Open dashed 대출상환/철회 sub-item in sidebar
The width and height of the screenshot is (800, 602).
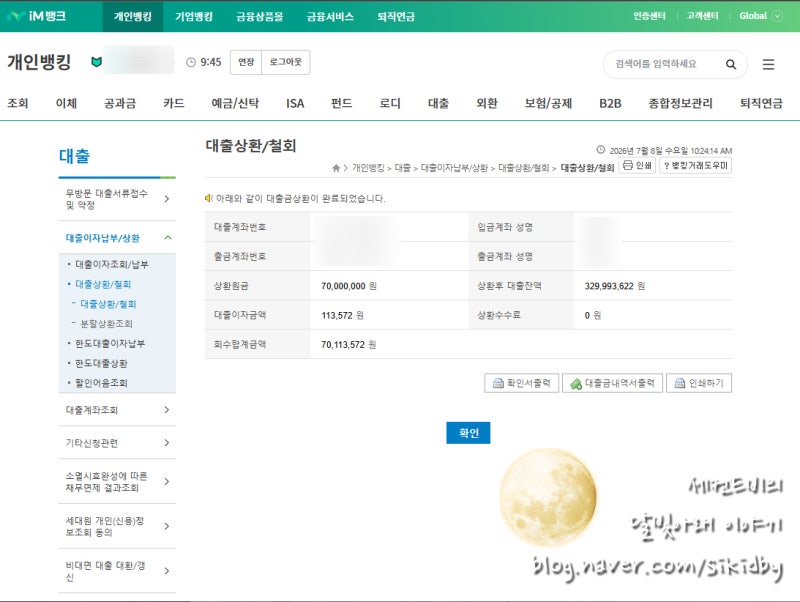pyautogui.click(x=108, y=304)
